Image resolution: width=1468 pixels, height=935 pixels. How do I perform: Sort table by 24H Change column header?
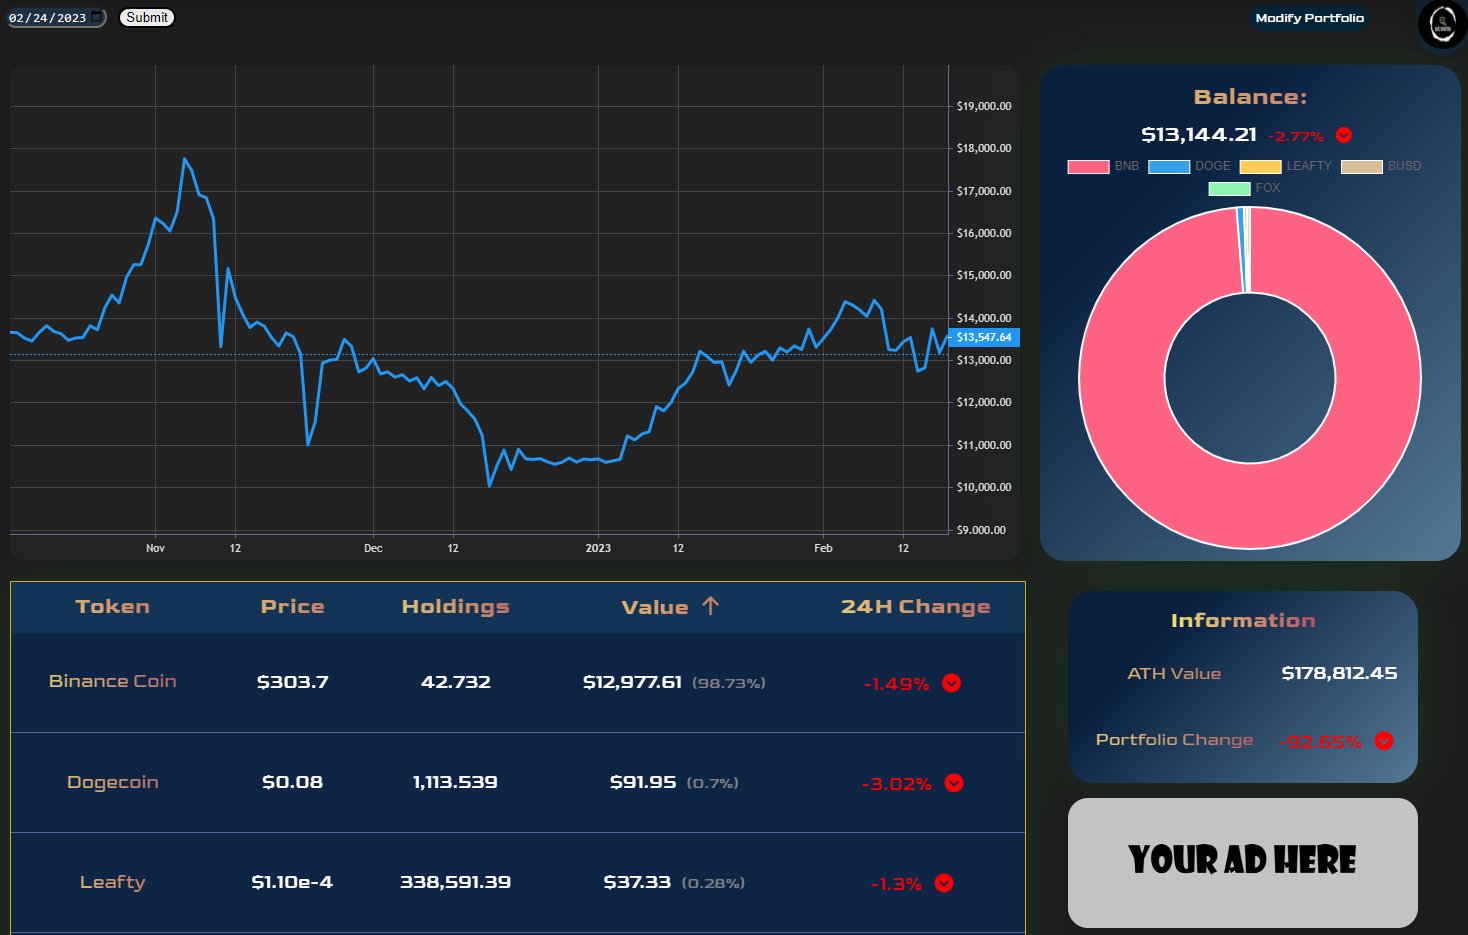[x=916, y=606]
